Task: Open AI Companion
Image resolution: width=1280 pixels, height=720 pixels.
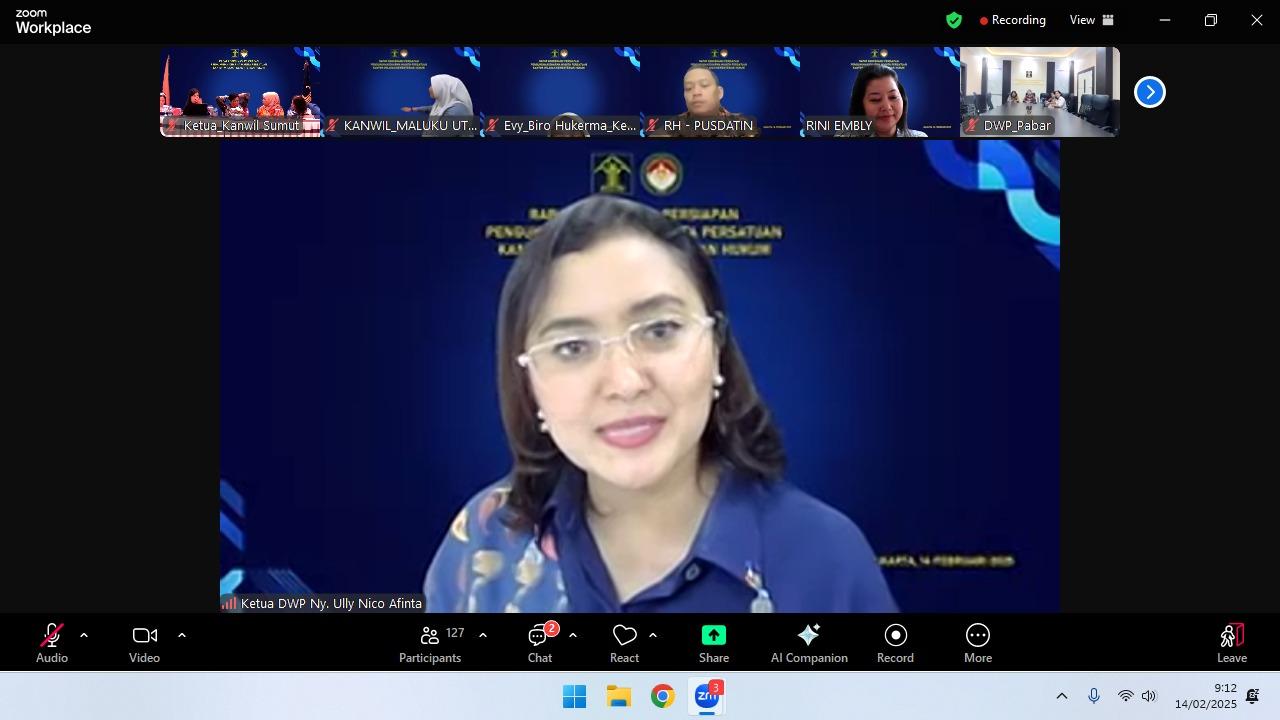Action: 809,642
